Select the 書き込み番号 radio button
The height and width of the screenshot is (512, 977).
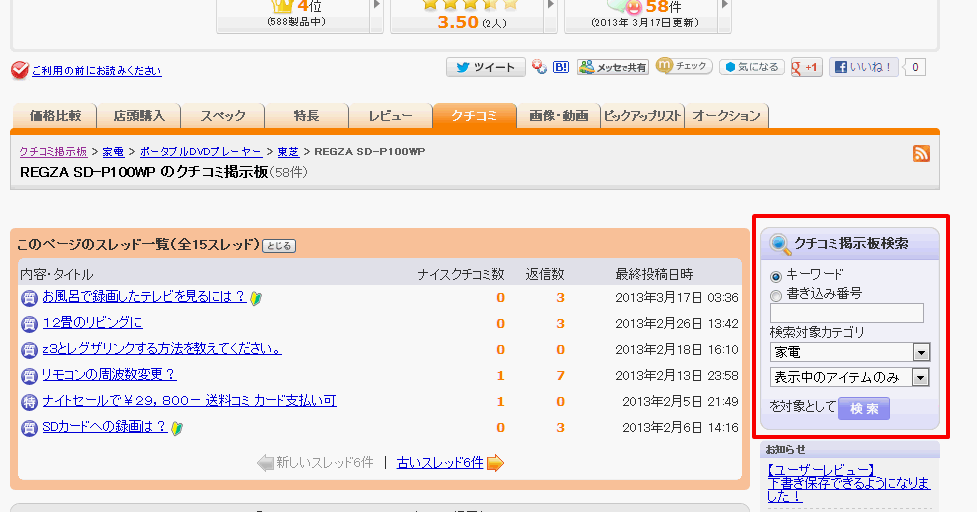coord(776,295)
